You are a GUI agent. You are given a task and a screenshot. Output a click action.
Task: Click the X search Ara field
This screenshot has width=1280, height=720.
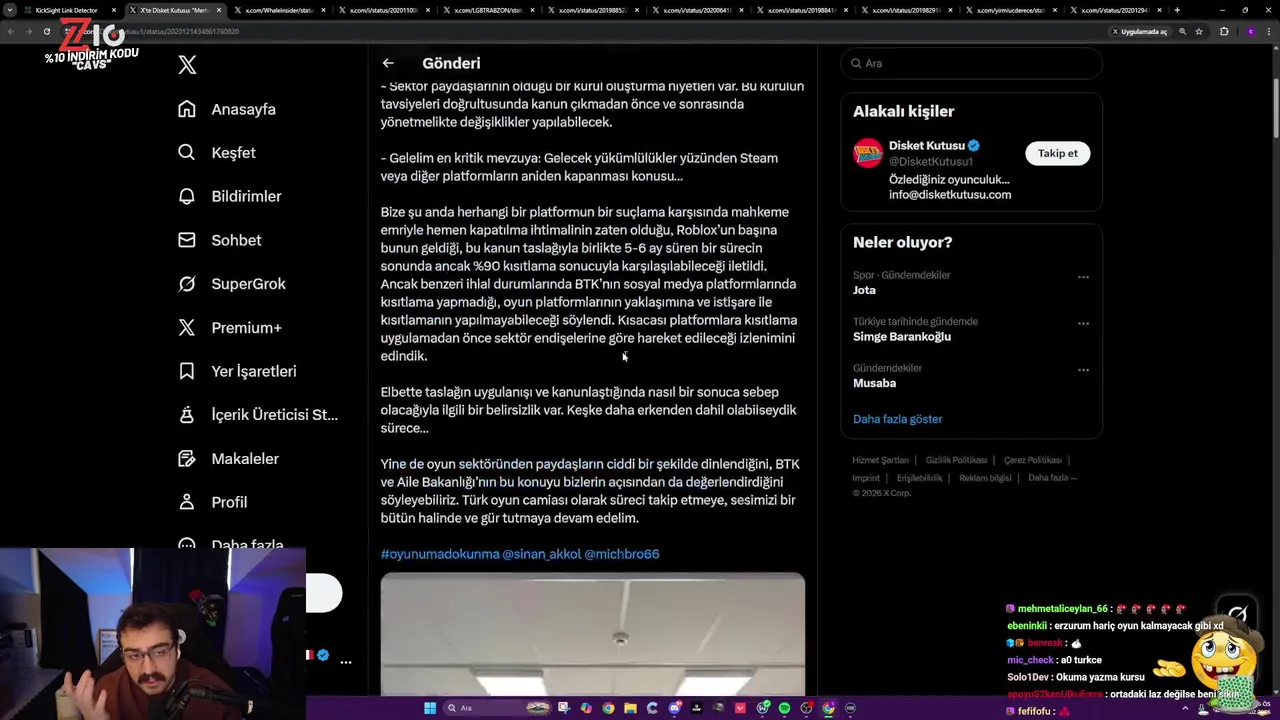(971, 63)
